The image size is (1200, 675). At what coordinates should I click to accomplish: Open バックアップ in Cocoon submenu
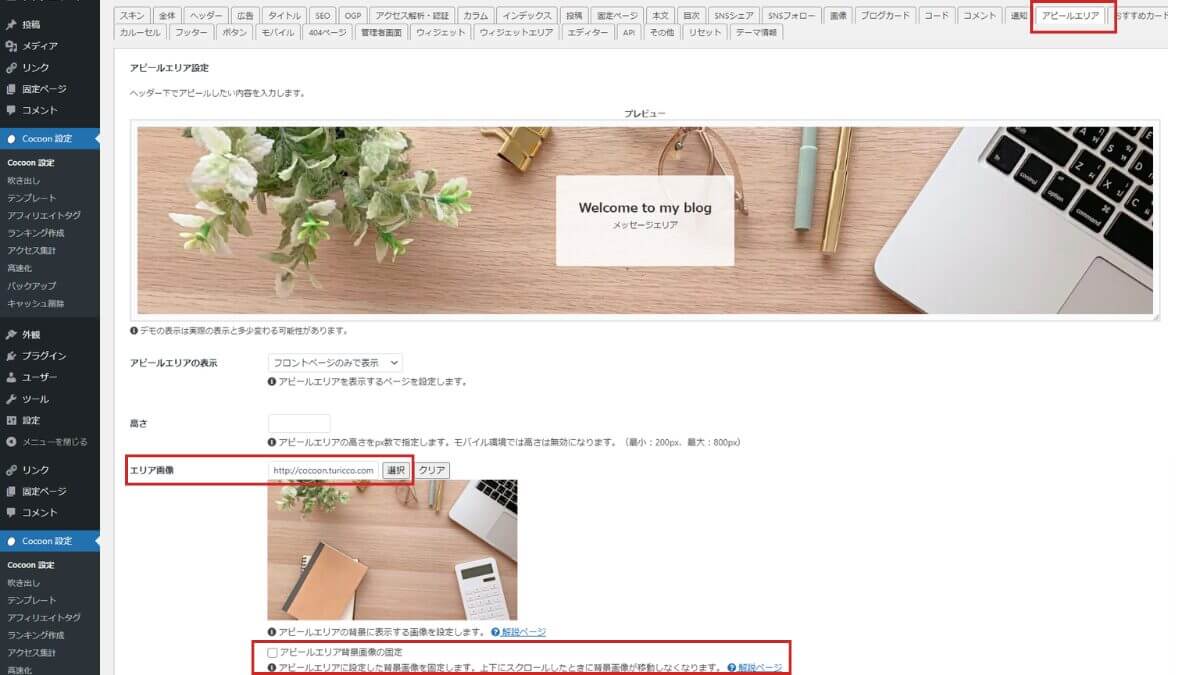tap(32, 286)
